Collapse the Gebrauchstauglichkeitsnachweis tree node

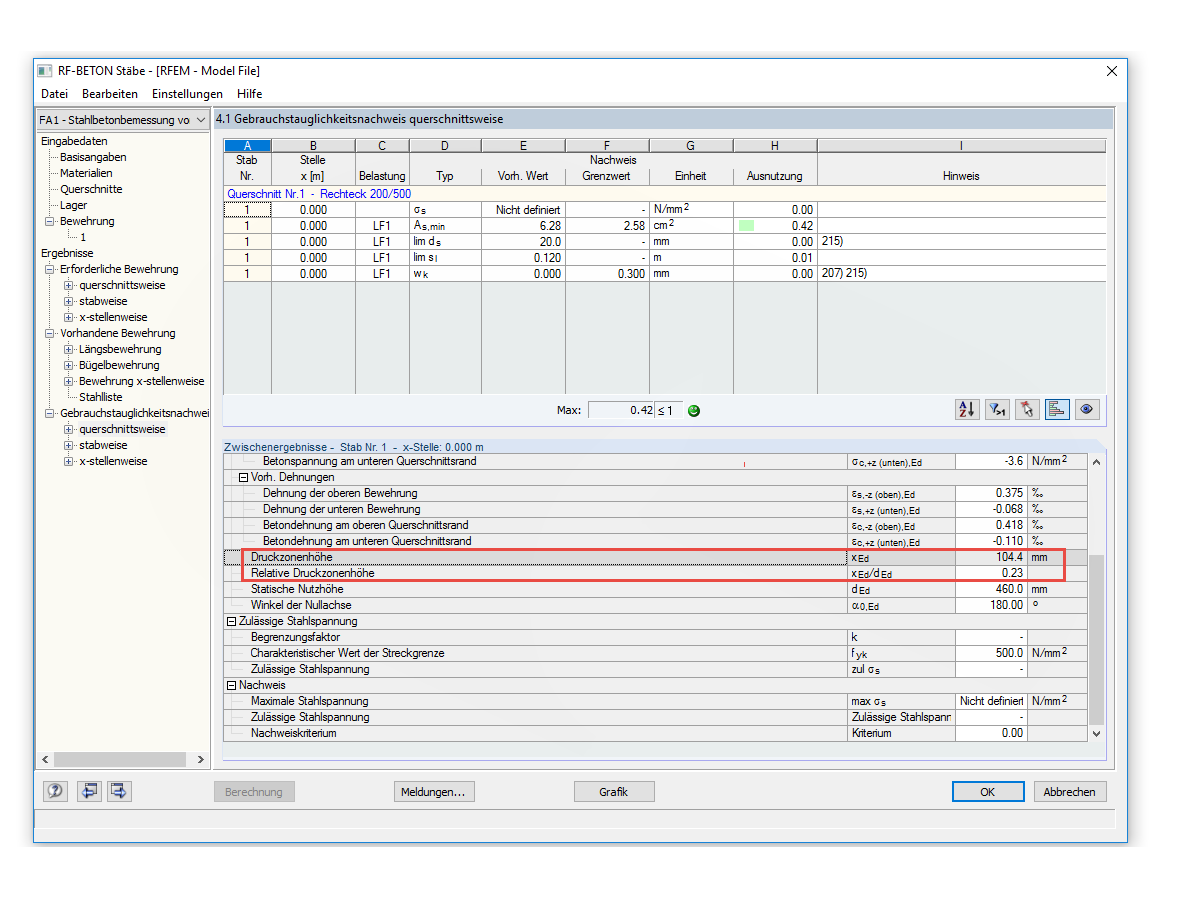pyautogui.click(x=50, y=413)
